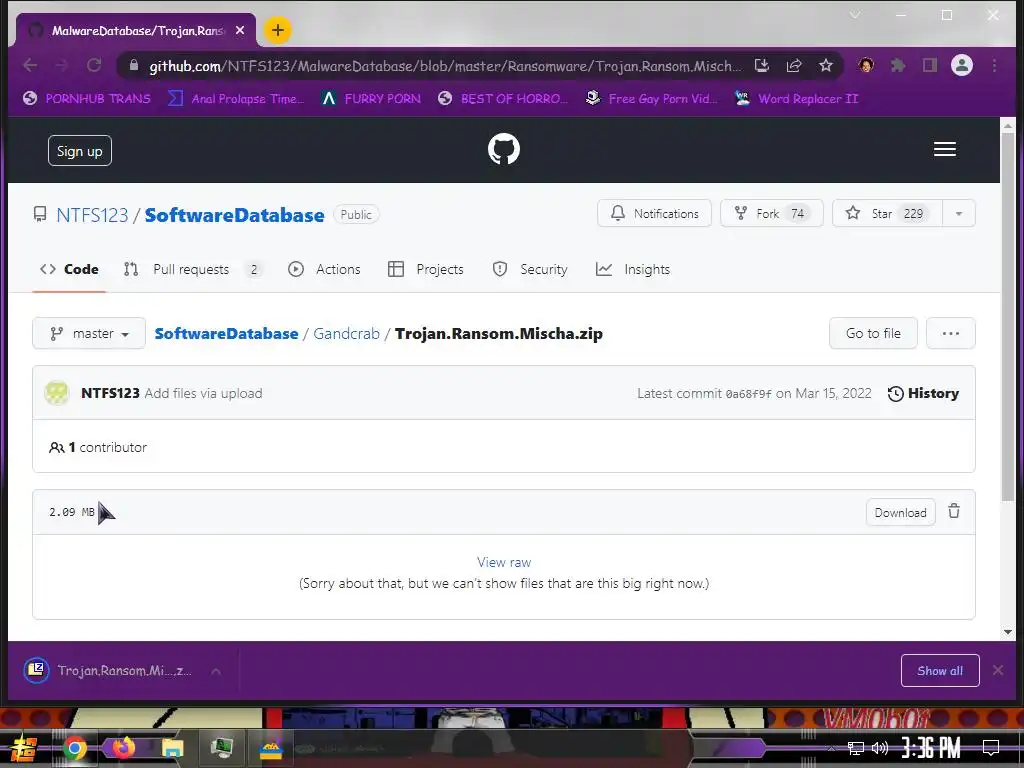Expand the Star lists dropdown arrow
This screenshot has width=1024, height=768.
(959, 214)
